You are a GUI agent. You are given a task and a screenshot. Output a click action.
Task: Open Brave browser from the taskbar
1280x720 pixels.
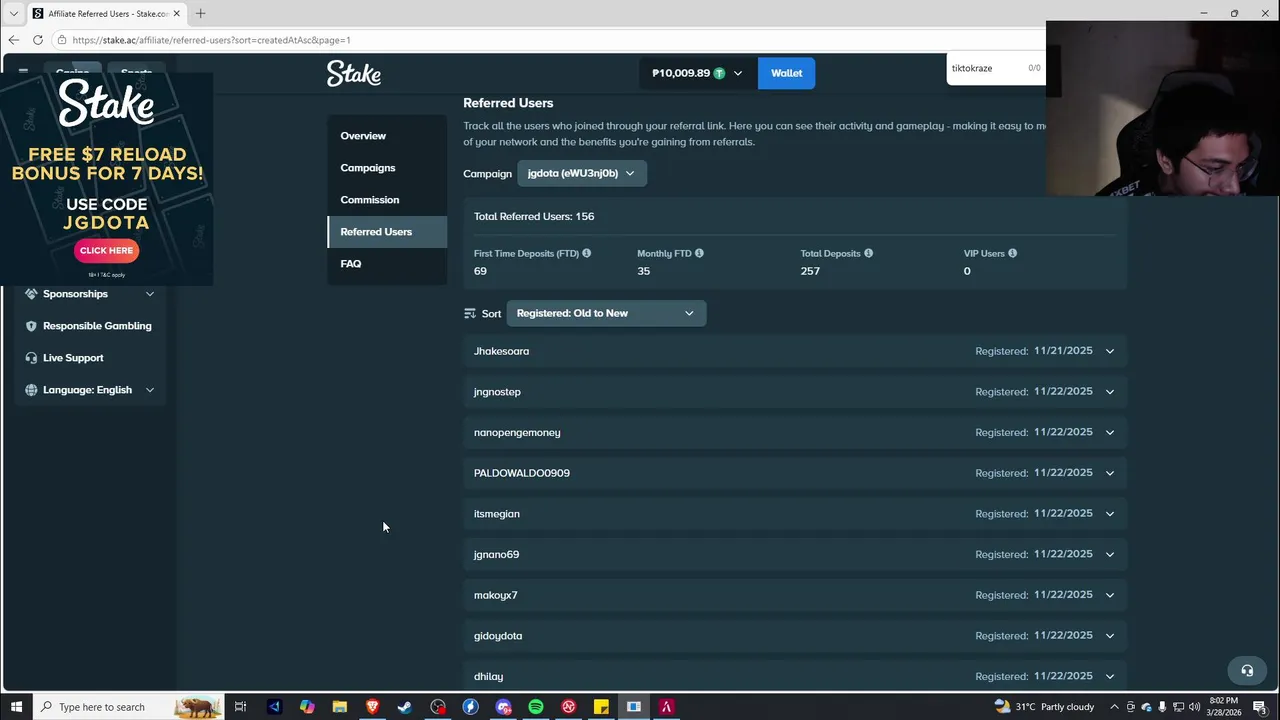point(372,707)
